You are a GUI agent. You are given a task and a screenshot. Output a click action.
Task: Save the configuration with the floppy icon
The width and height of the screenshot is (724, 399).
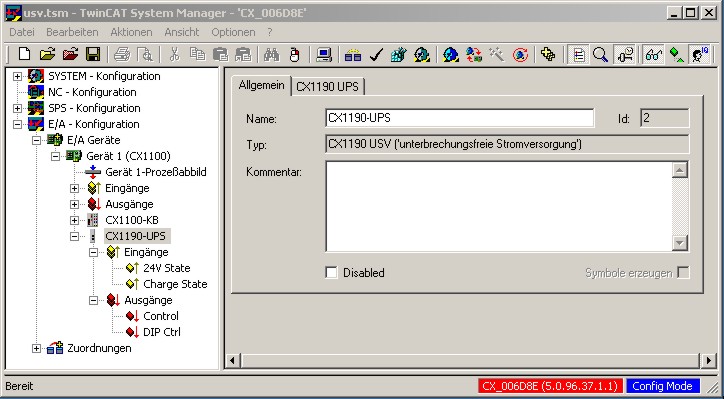pos(93,54)
